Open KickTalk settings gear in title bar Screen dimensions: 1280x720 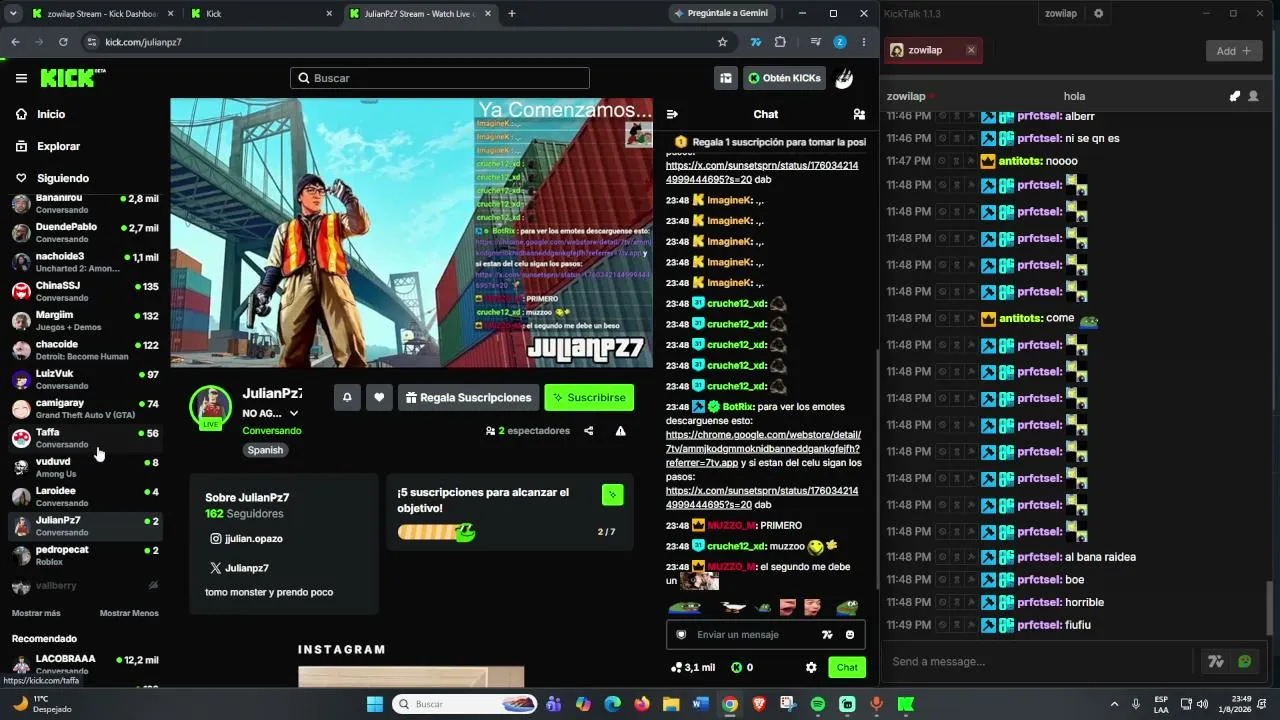1098,14
